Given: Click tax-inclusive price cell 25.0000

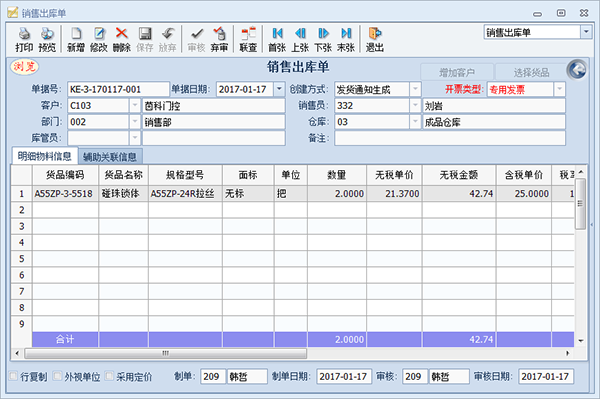Looking at the screenshot, I should pyautogui.click(x=524, y=194).
